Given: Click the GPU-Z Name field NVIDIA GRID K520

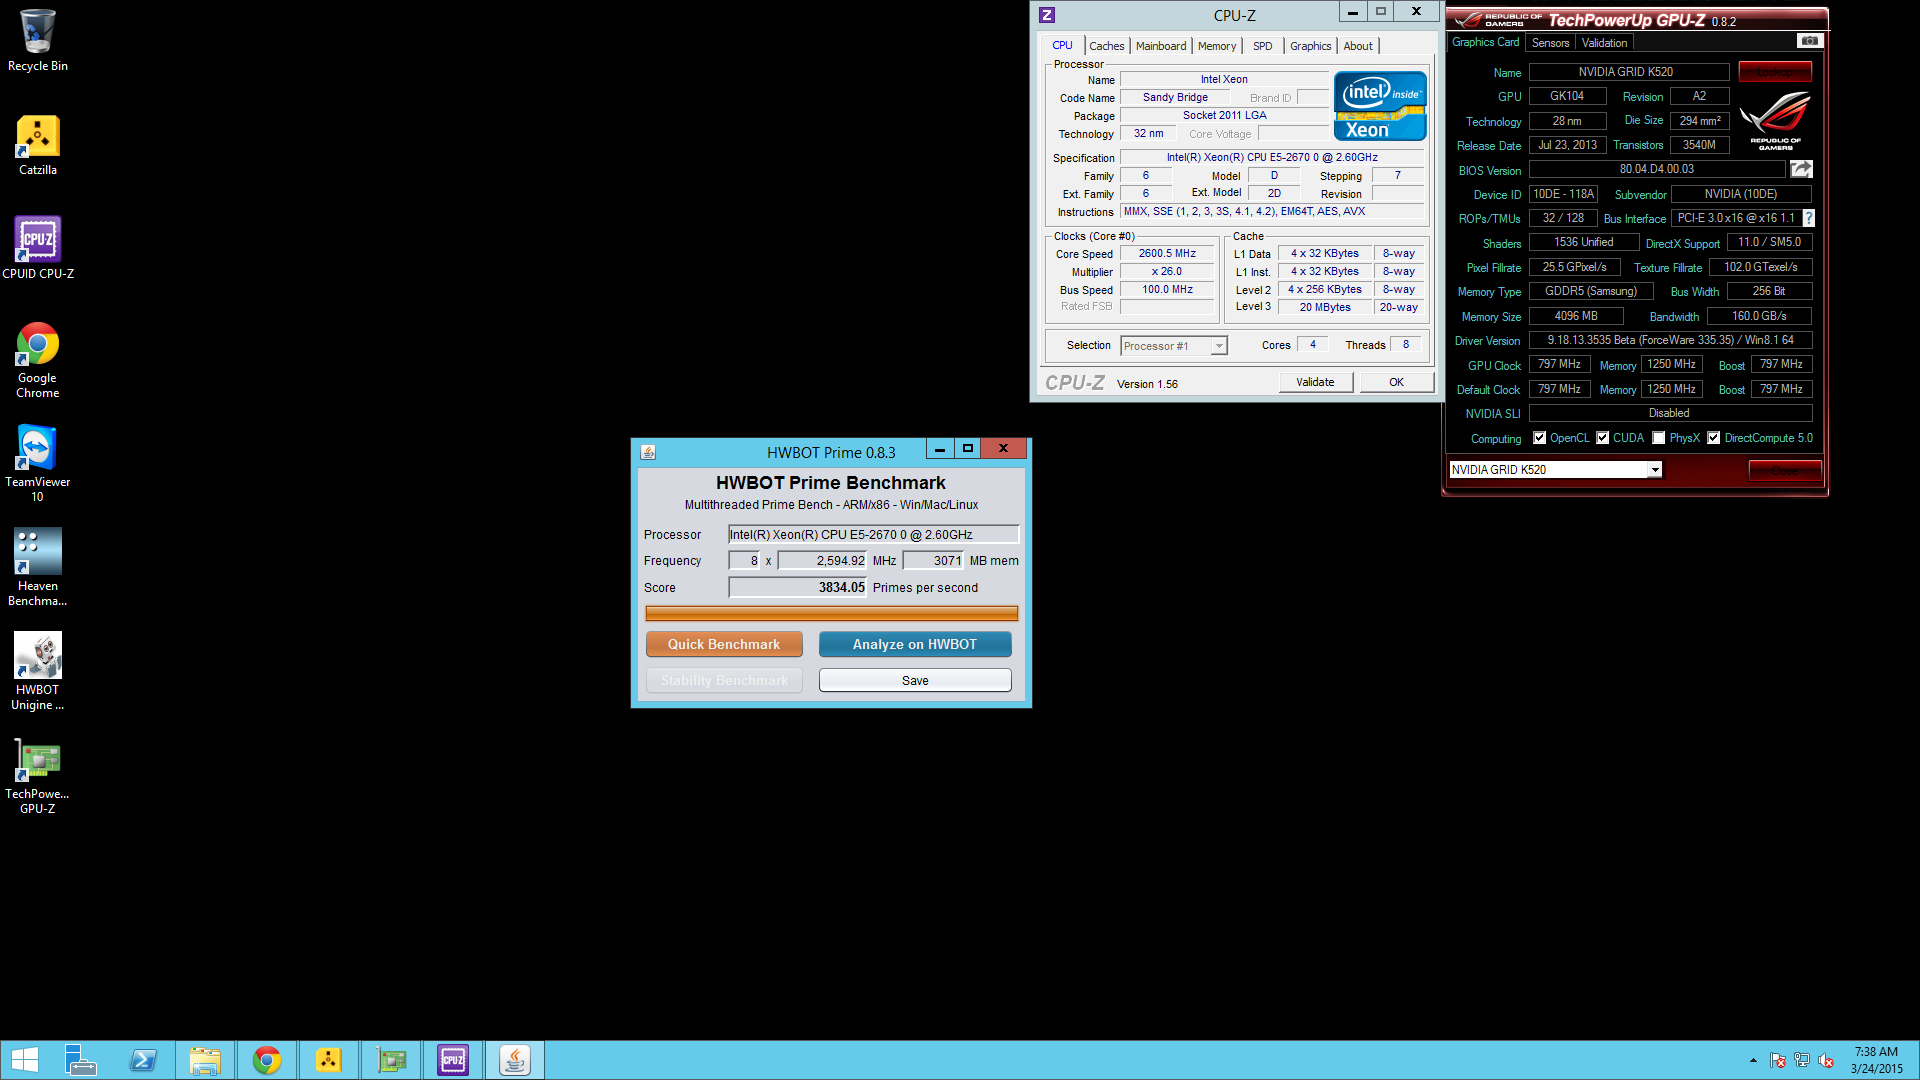Looking at the screenshot, I should (1629, 72).
